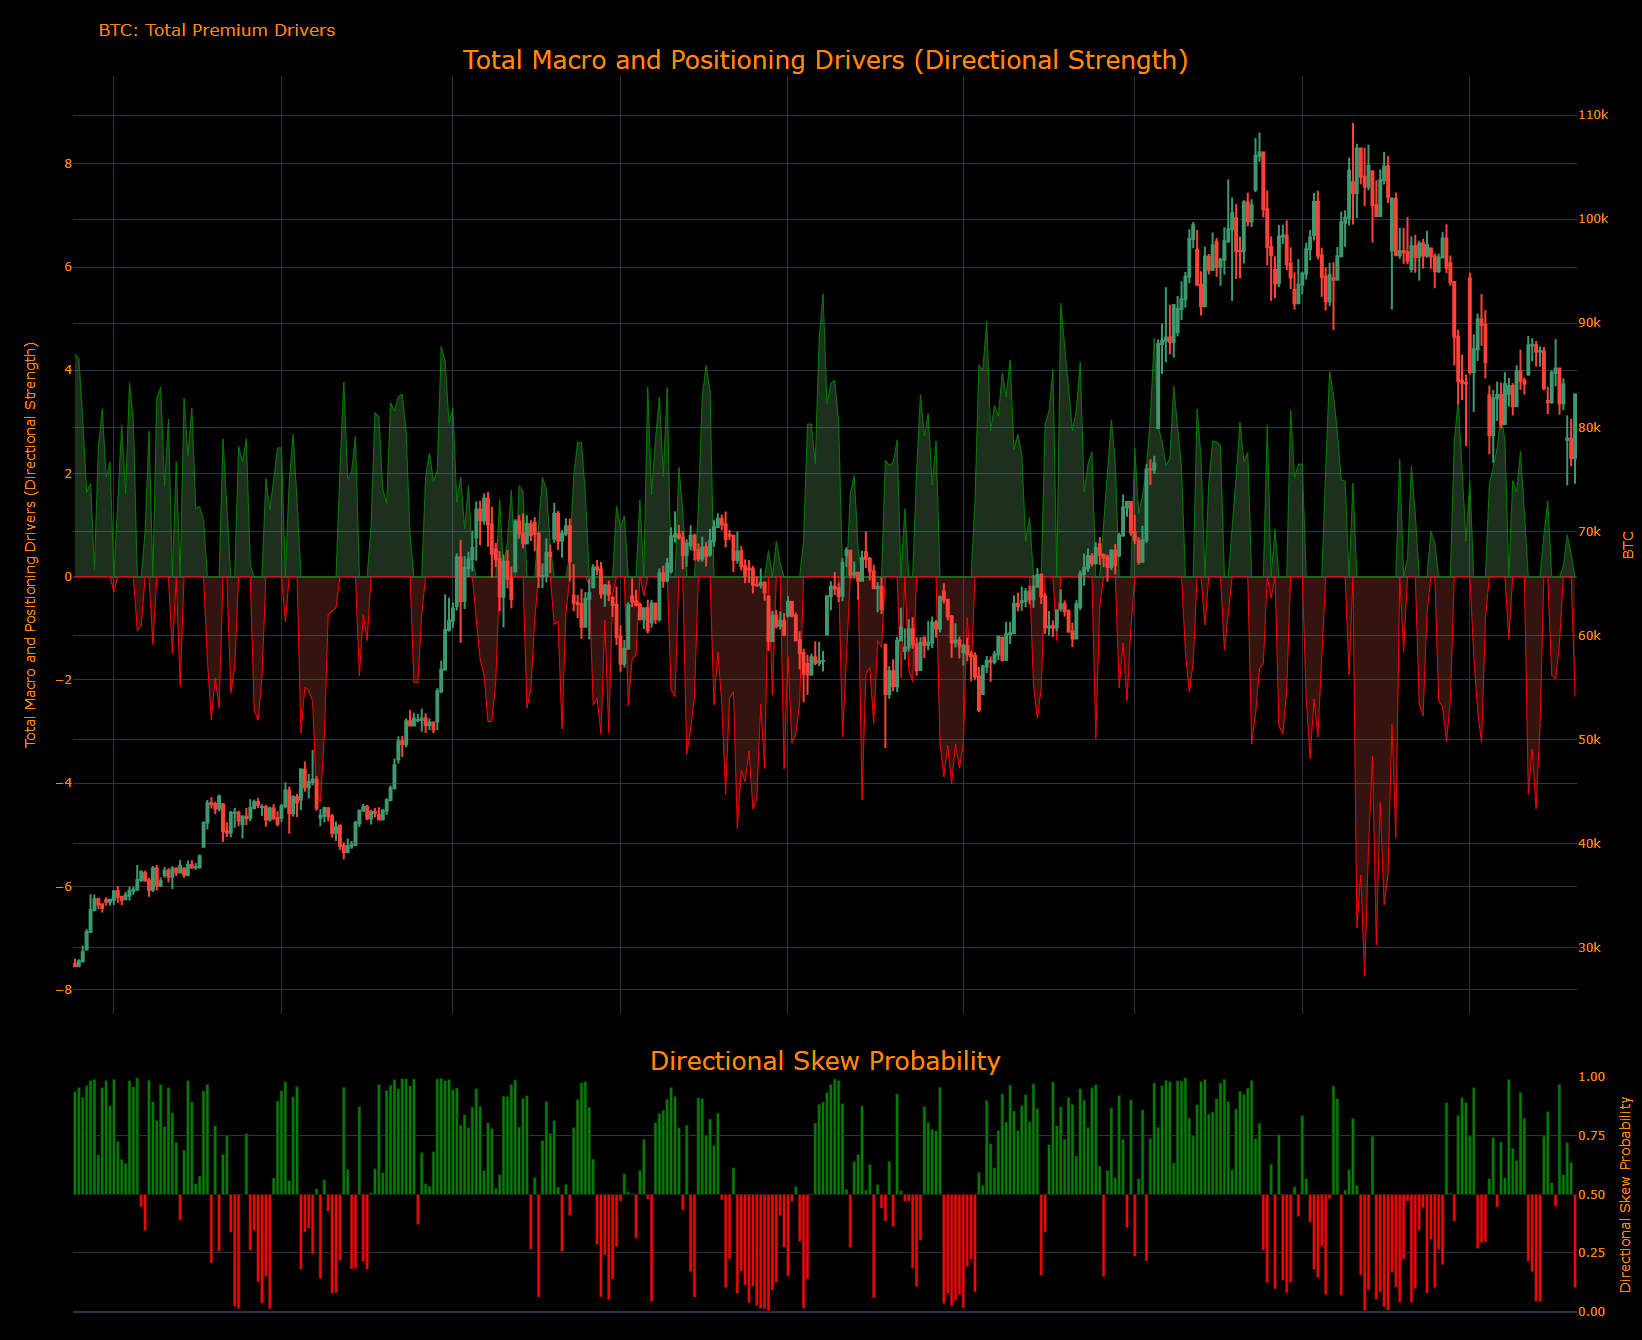The height and width of the screenshot is (1340, 1642).
Task: Click the left axis value −6
Action: [64, 887]
